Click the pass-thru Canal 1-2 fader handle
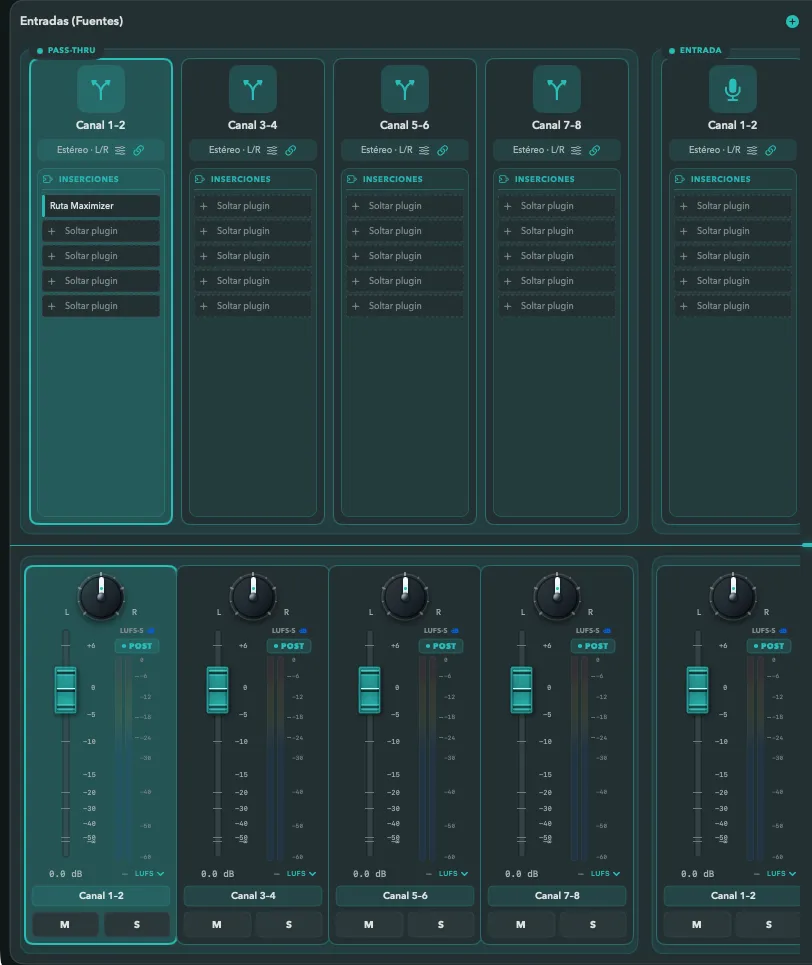This screenshot has width=812, height=965. (x=65, y=690)
